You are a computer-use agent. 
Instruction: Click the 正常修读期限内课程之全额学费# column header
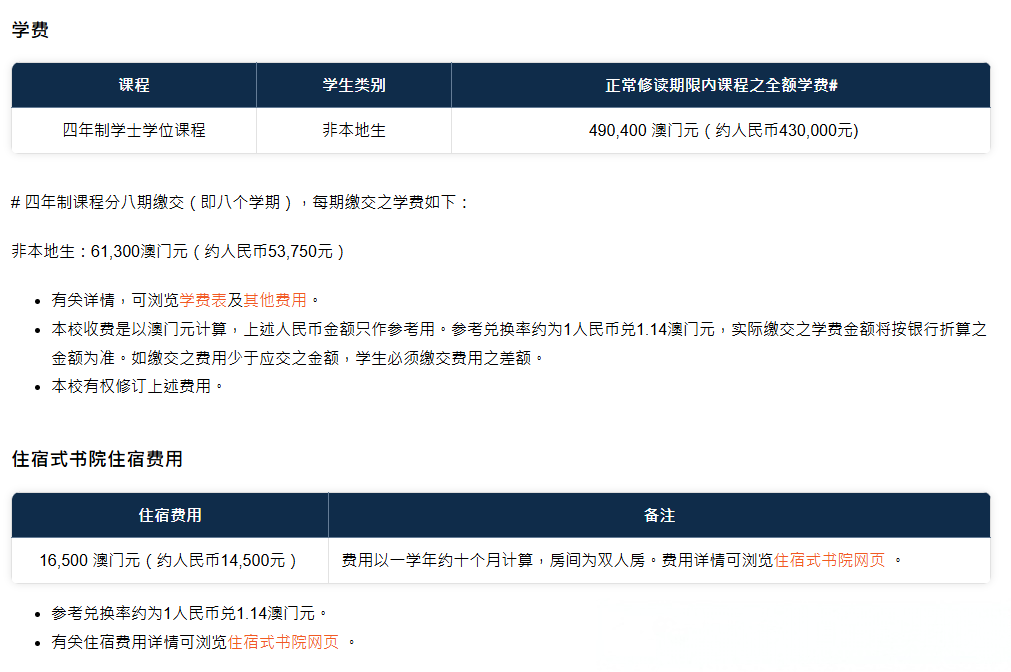720,85
